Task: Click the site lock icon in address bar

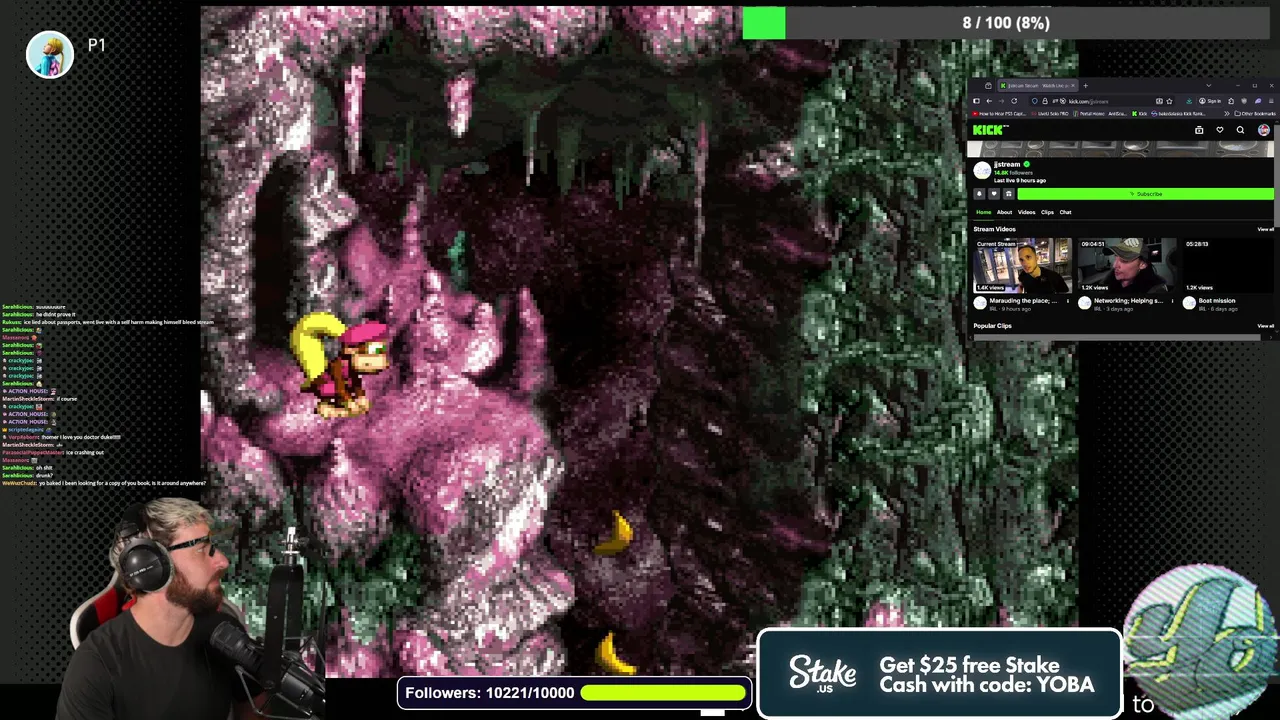Action: [1045, 101]
